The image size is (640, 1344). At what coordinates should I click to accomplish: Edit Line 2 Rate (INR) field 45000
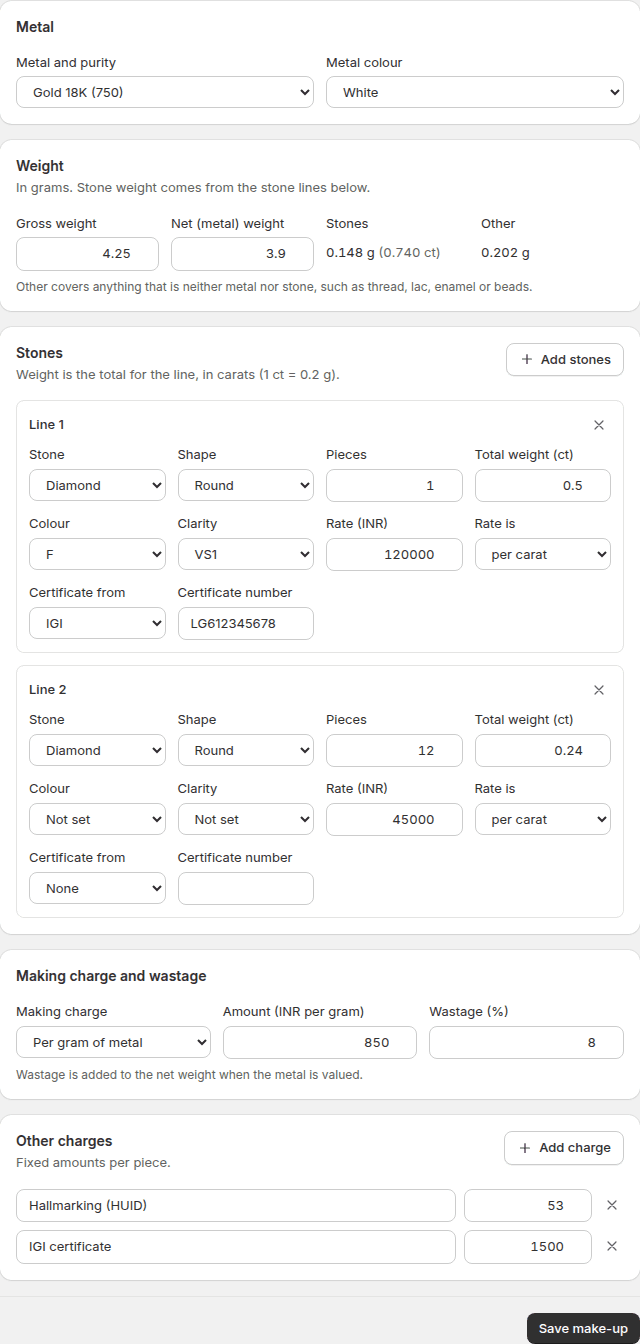[394, 819]
